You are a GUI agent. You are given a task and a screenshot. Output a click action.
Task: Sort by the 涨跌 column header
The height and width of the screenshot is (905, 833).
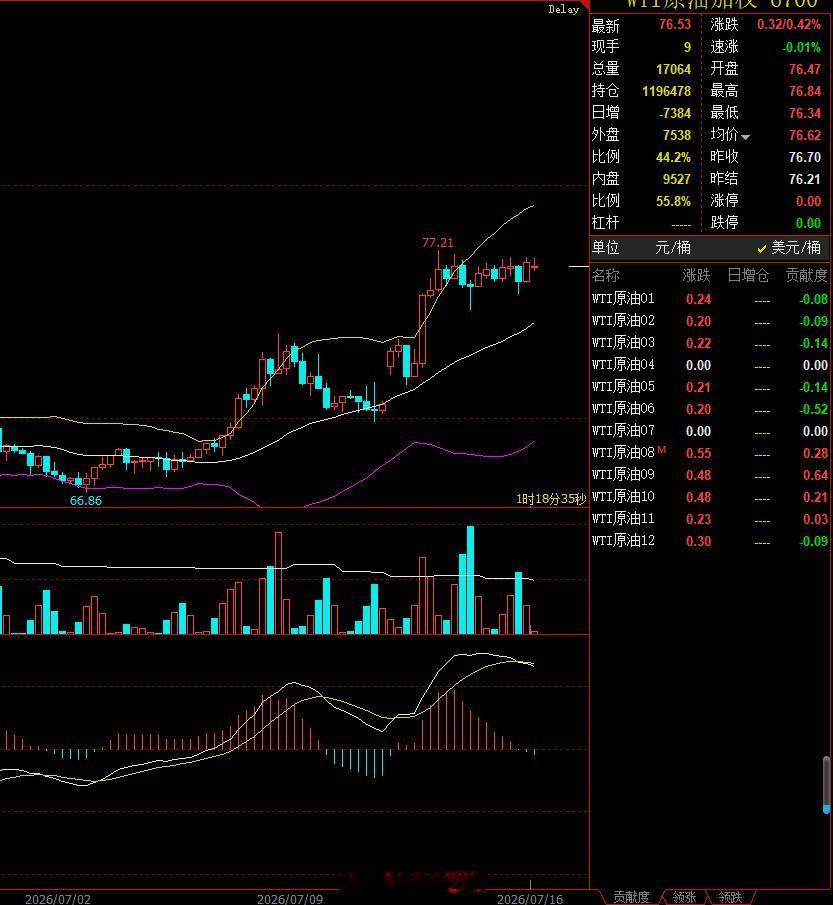tap(696, 276)
